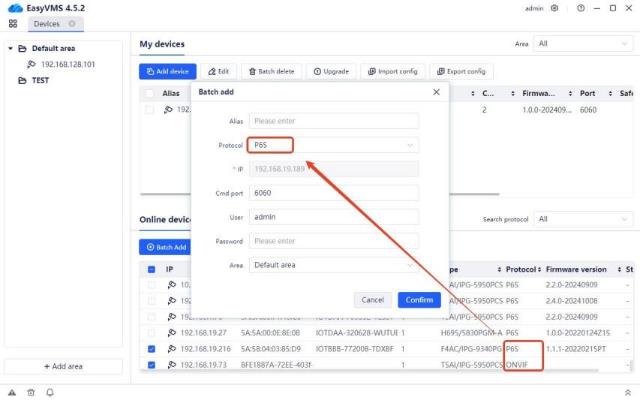The height and width of the screenshot is (400, 640).
Task: Collapse the Default area tree node
Action: [x=11, y=48]
